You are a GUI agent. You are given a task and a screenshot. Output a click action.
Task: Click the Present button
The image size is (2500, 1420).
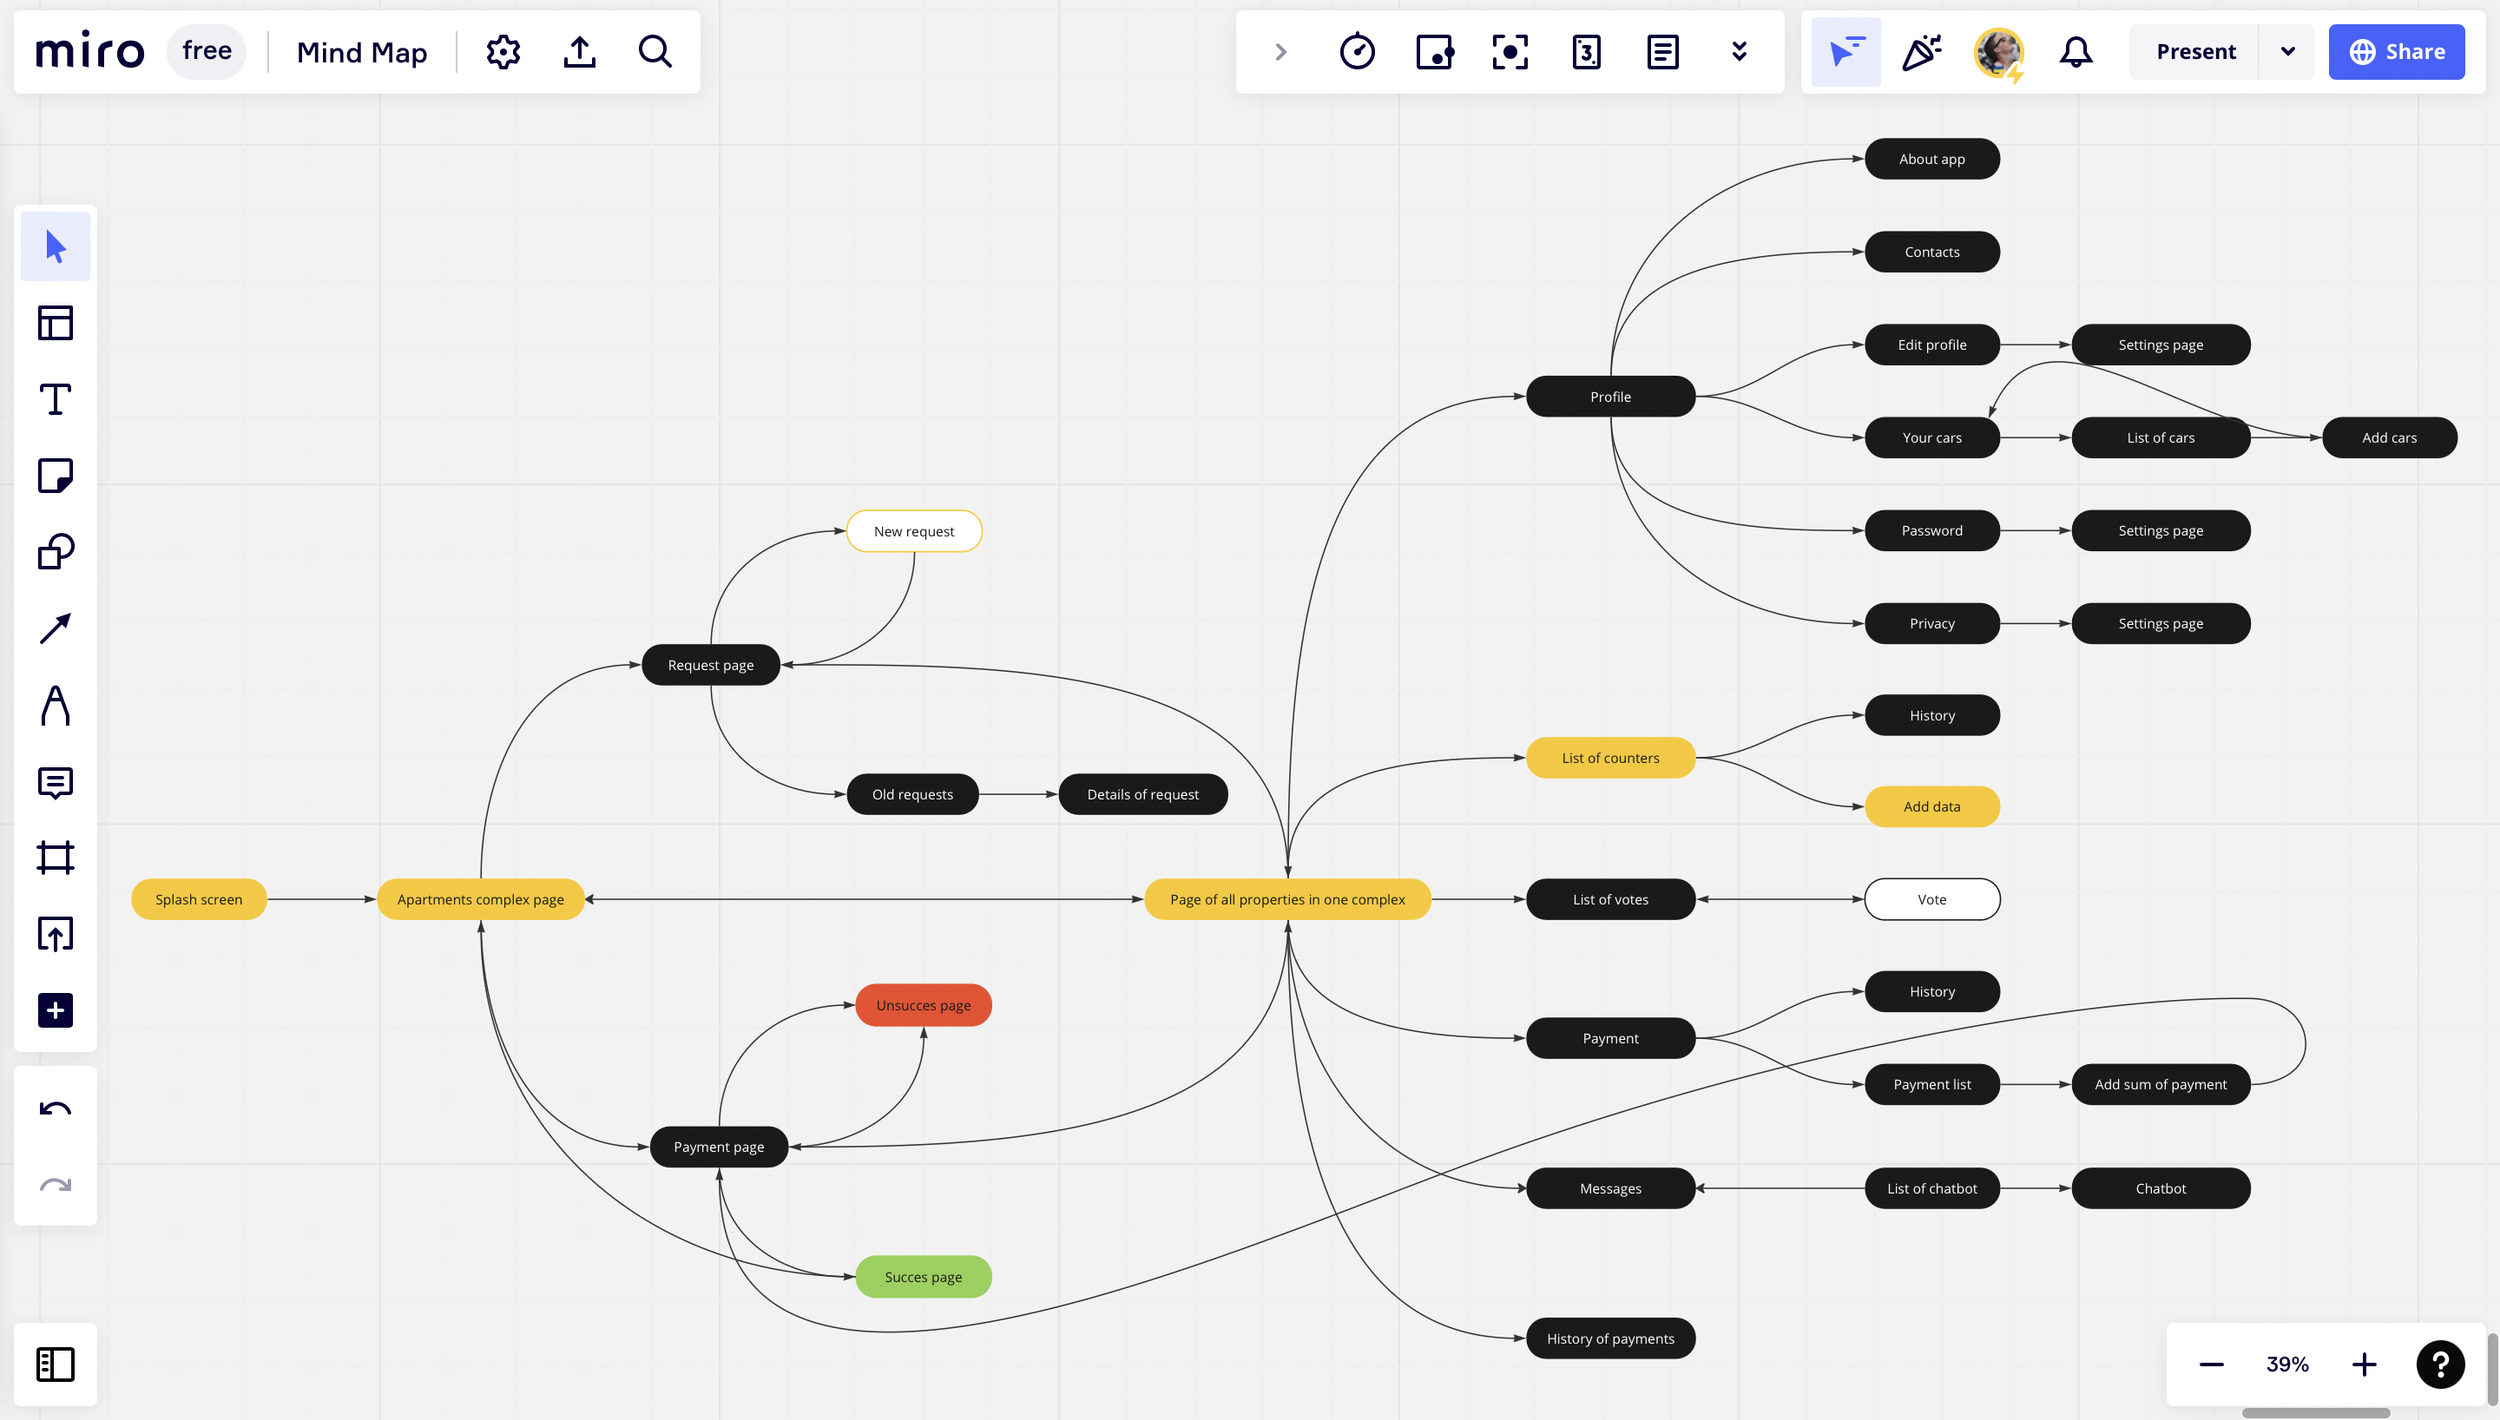pos(2195,52)
